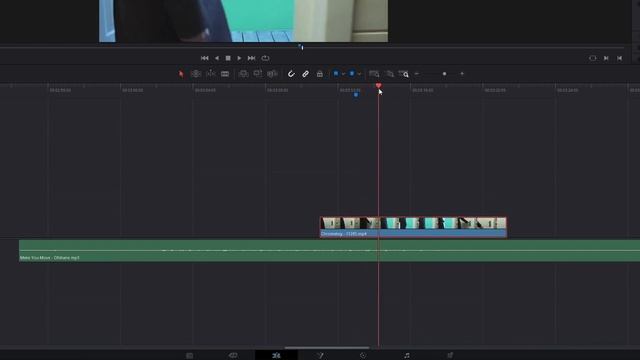Select the Custom Zoom magnifier icon
The height and width of the screenshot is (360, 640).
click(x=404, y=74)
